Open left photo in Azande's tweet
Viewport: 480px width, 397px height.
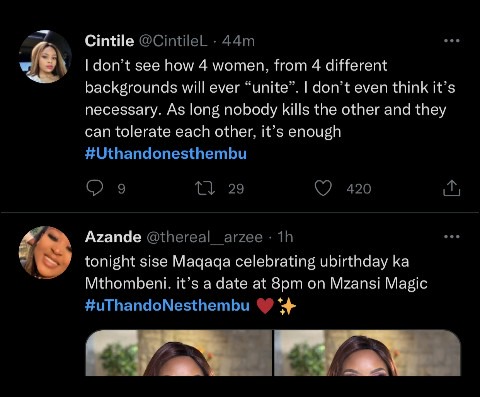coord(179,353)
